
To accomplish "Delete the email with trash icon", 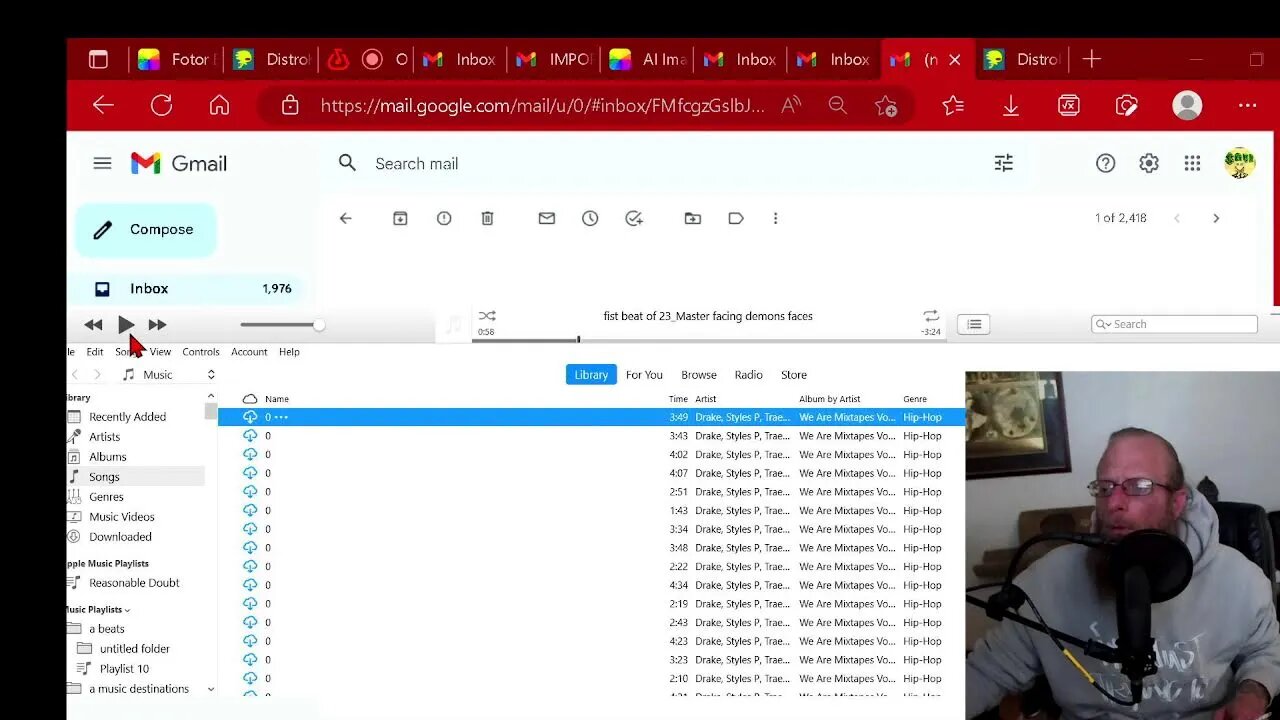I will point(487,218).
